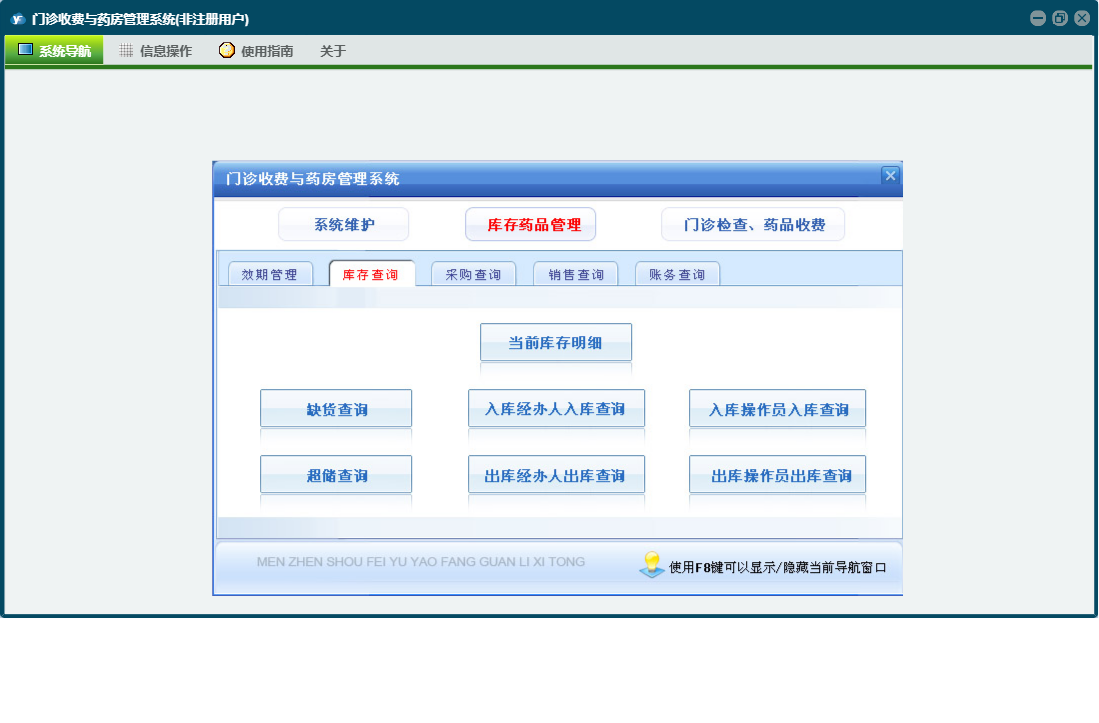Open 出库操作员出库查询

(x=777, y=474)
